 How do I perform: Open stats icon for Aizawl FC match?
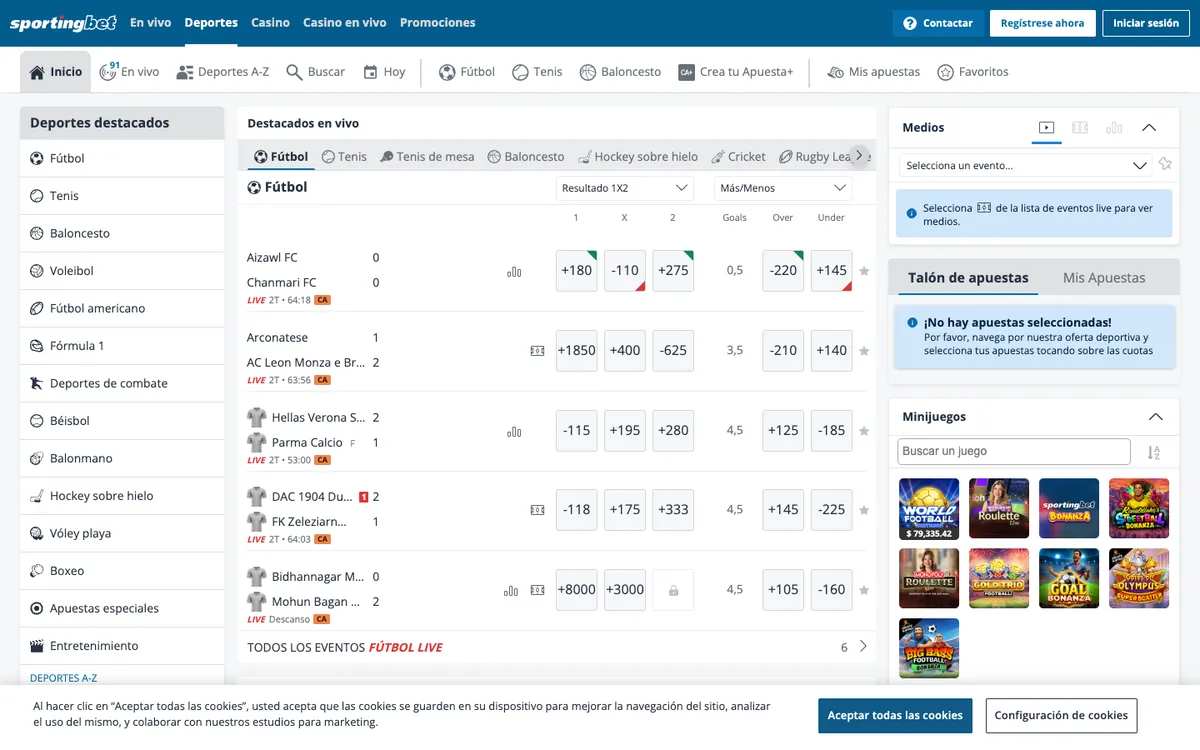(x=514, y=271)
